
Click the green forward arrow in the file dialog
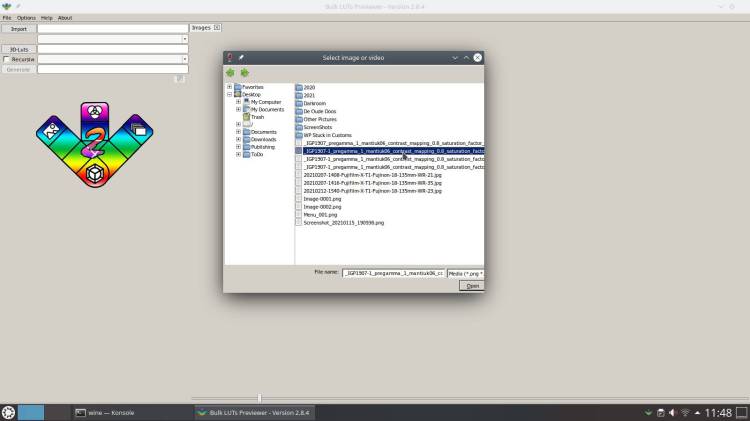tap(244, 73)
